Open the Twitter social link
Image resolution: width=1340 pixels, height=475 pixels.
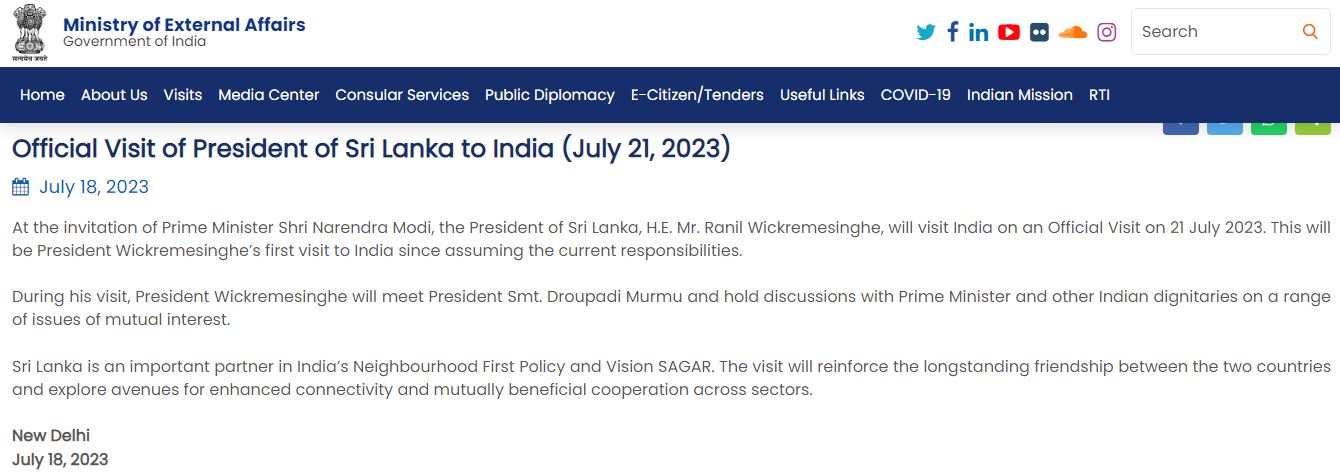(926, 32)
